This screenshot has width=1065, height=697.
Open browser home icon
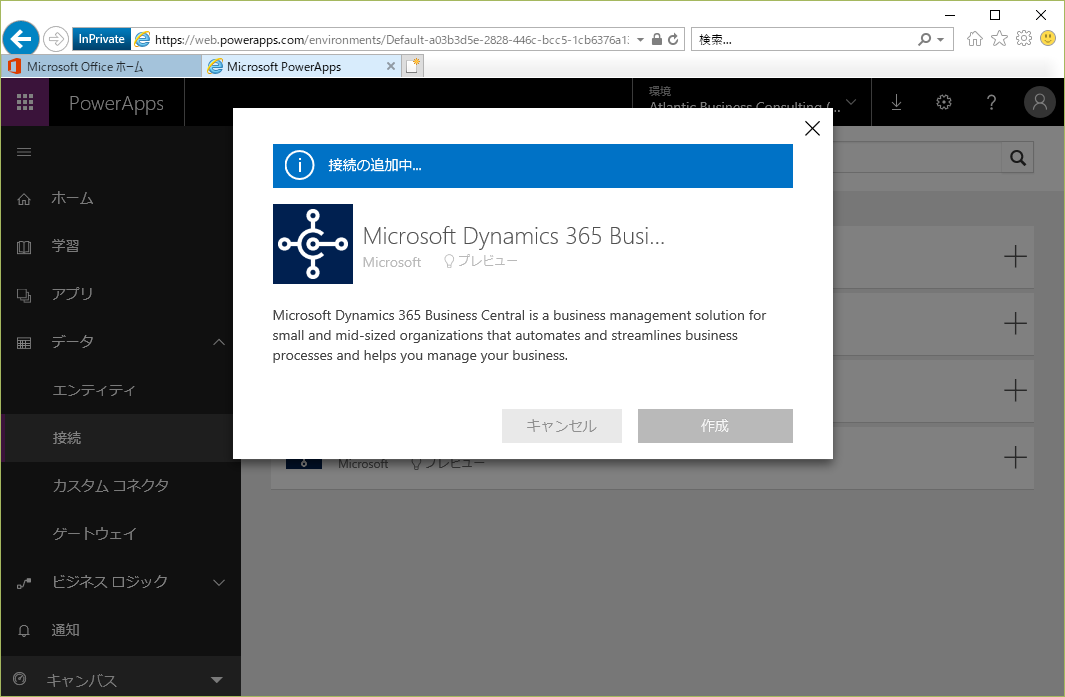tap(975, 39)
